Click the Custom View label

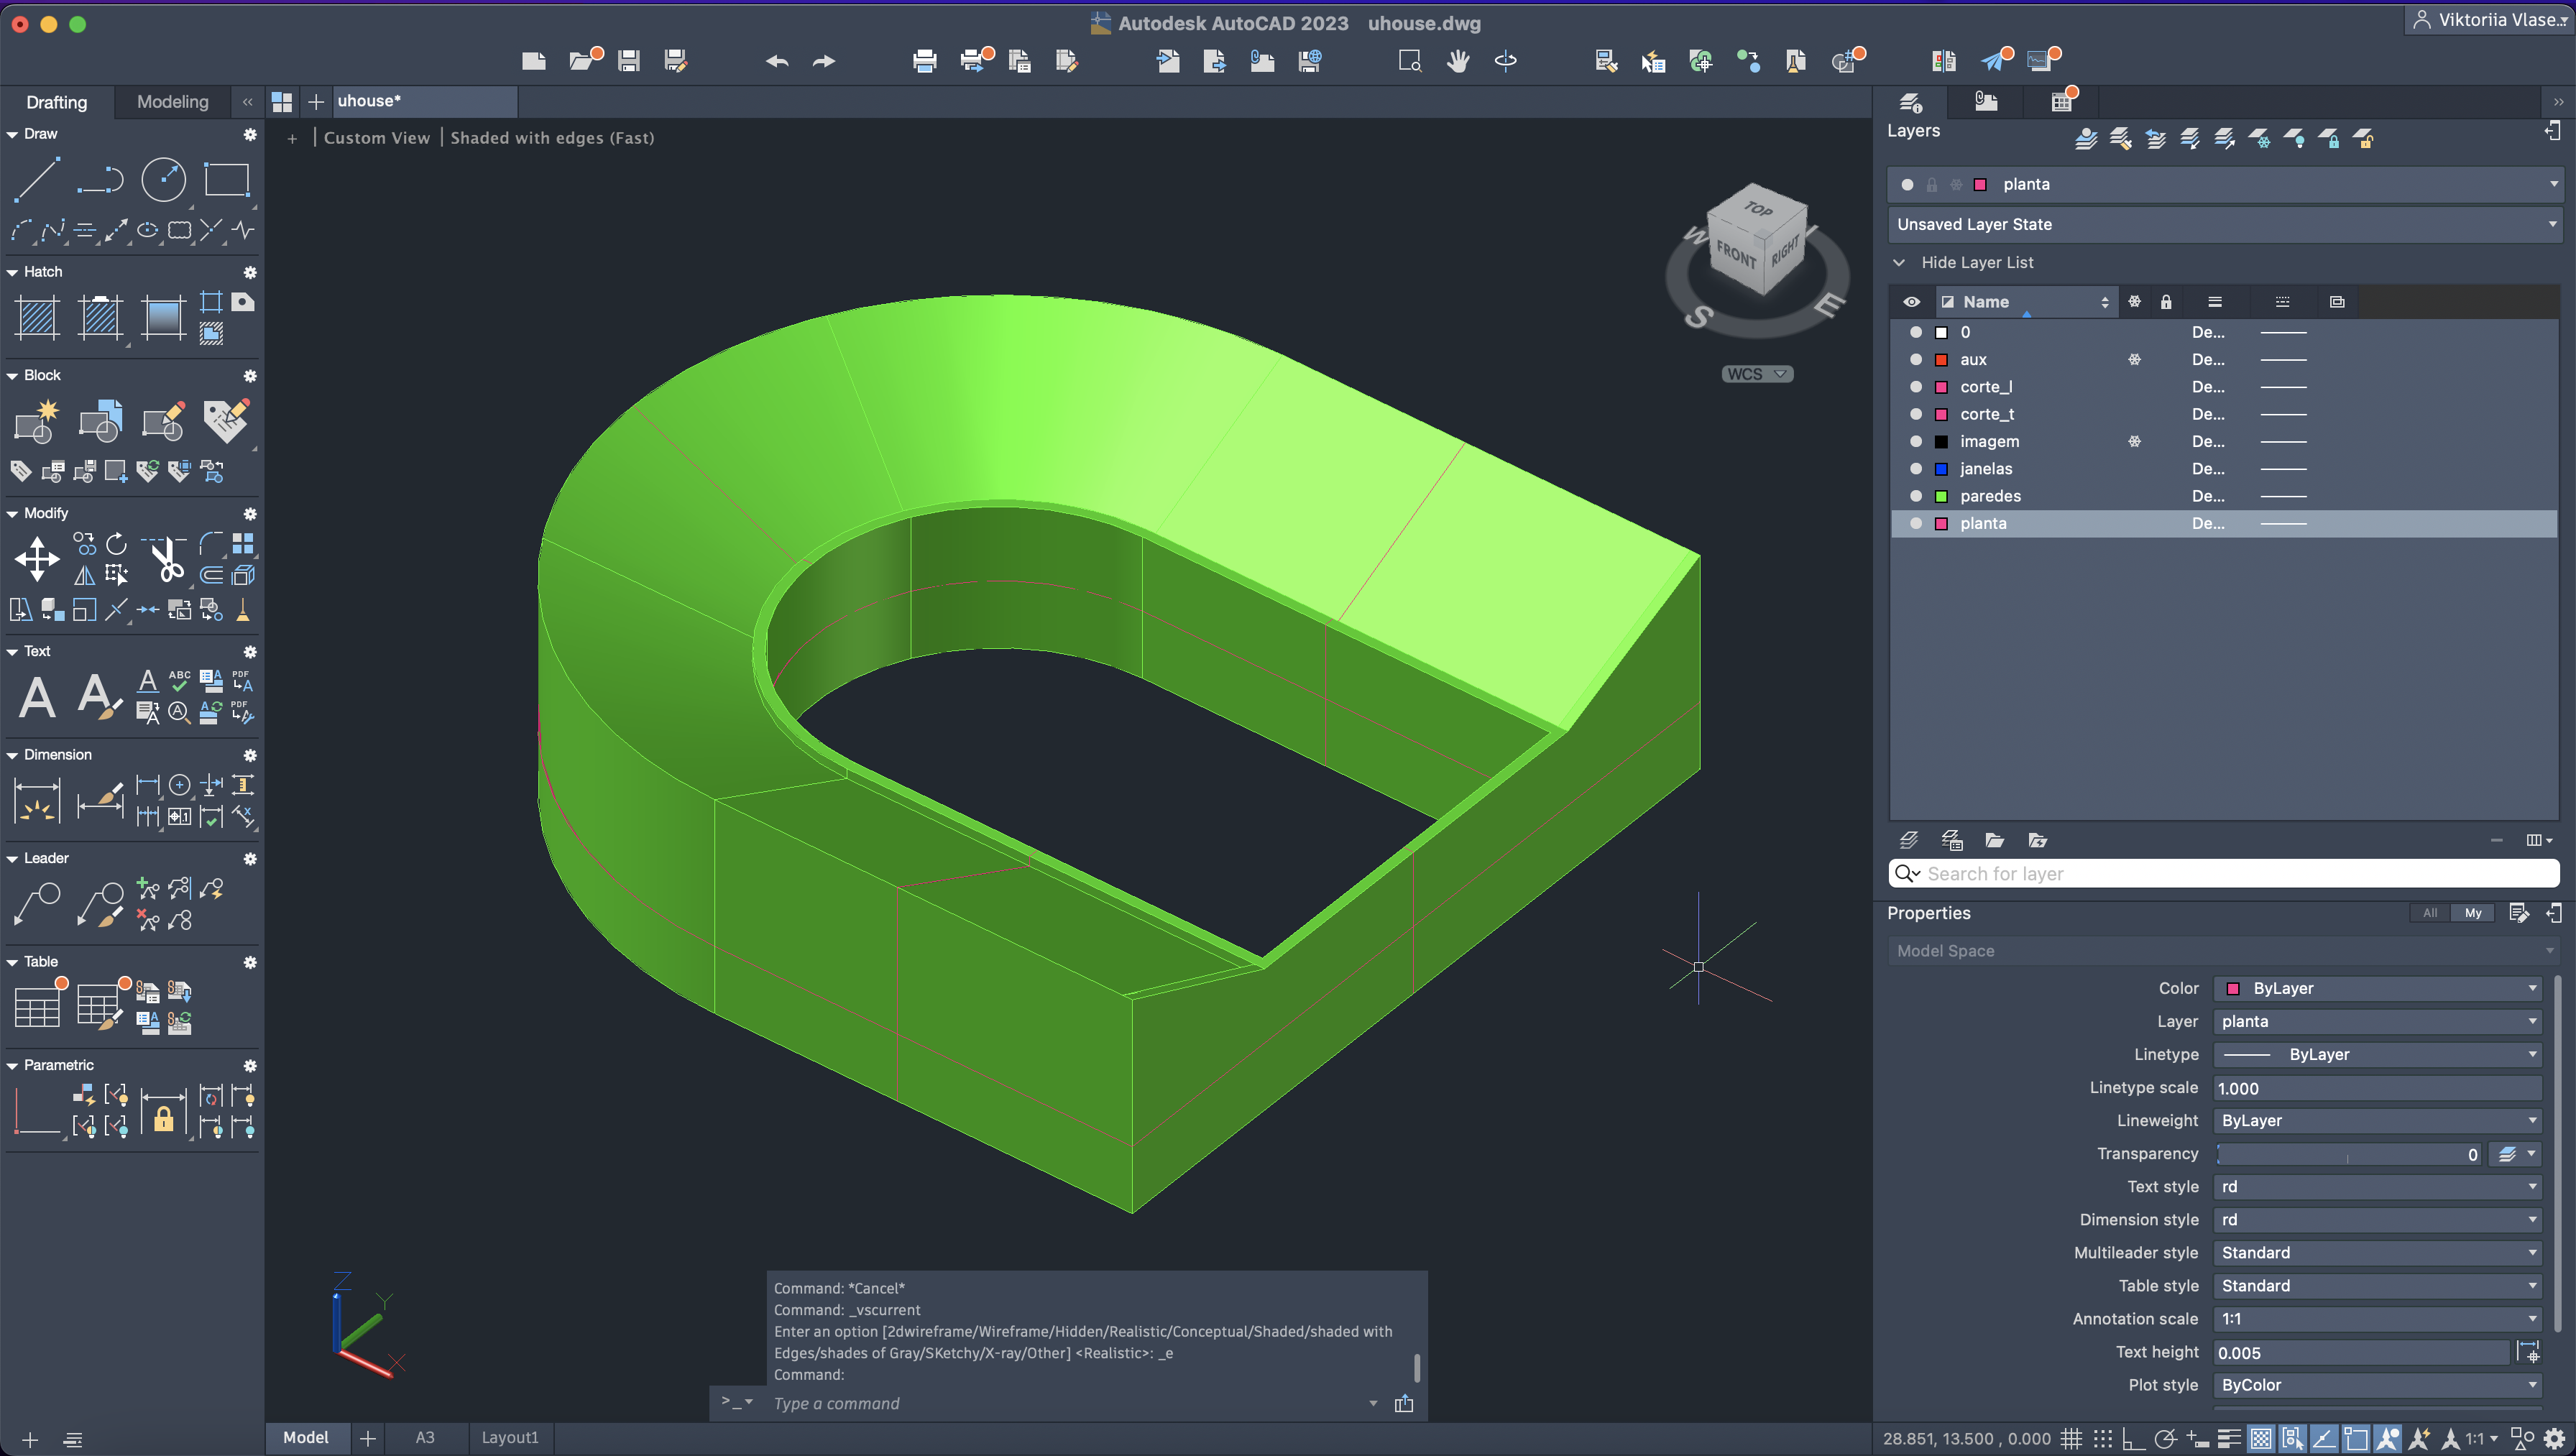click(x=376, y=138)
